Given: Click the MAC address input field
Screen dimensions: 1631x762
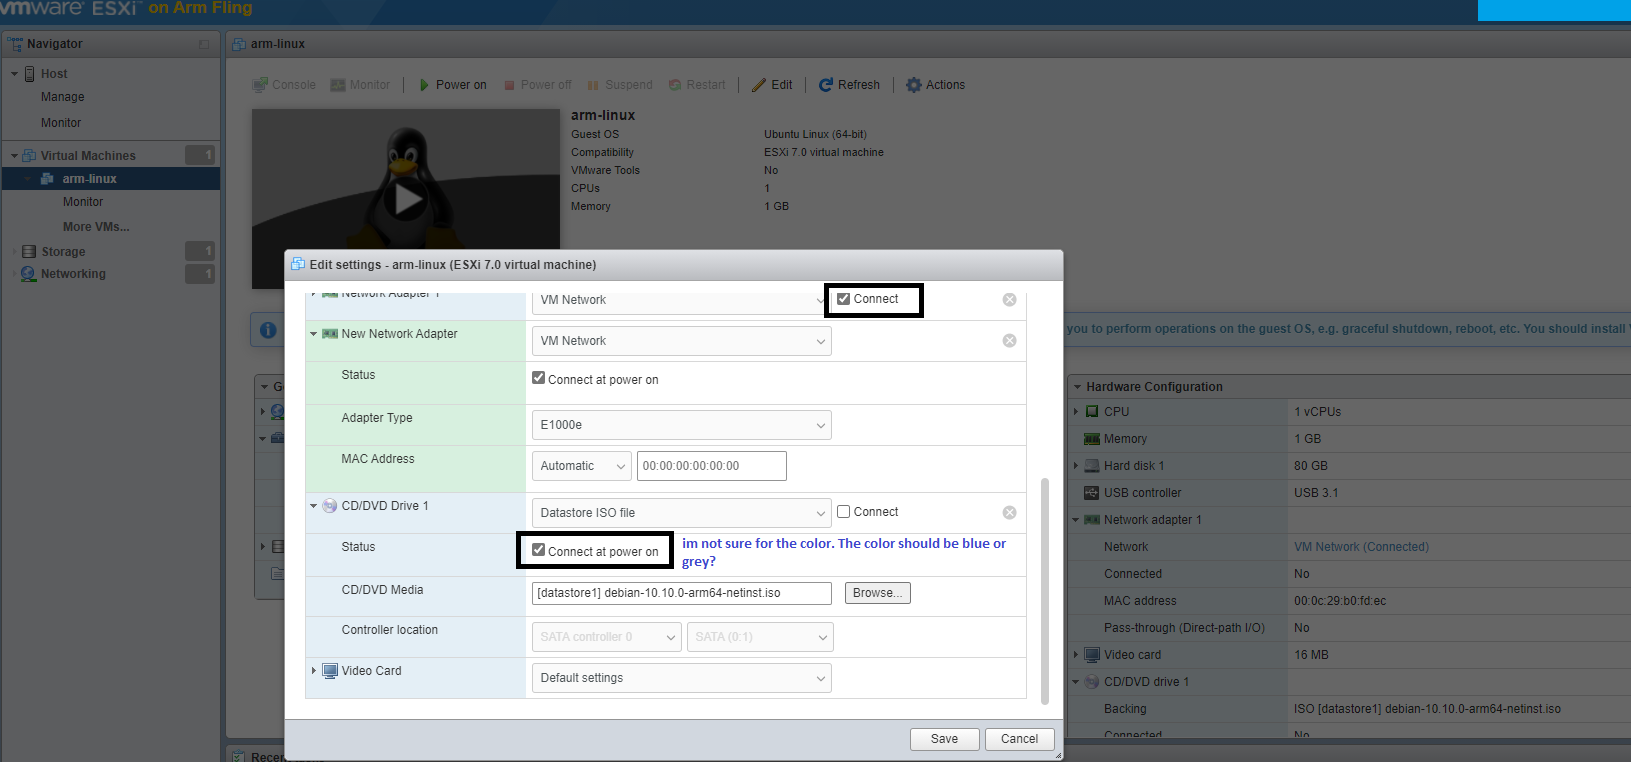Looking at the screenshot, I should pos(711,466).
